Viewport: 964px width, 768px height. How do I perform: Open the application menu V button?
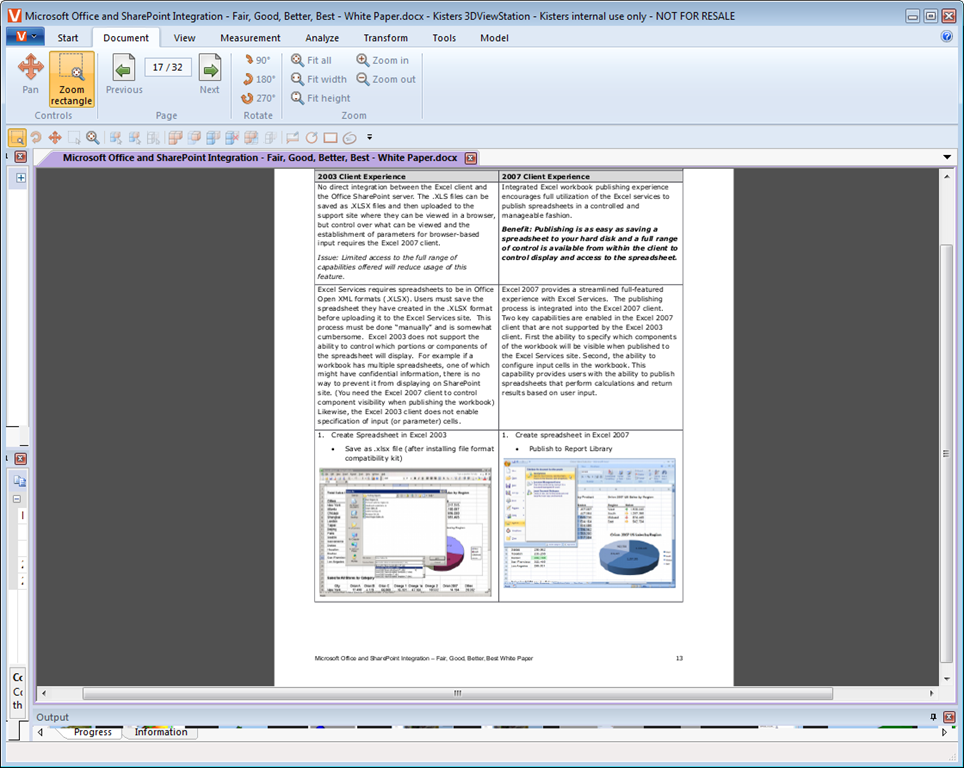tap(25, 37)
